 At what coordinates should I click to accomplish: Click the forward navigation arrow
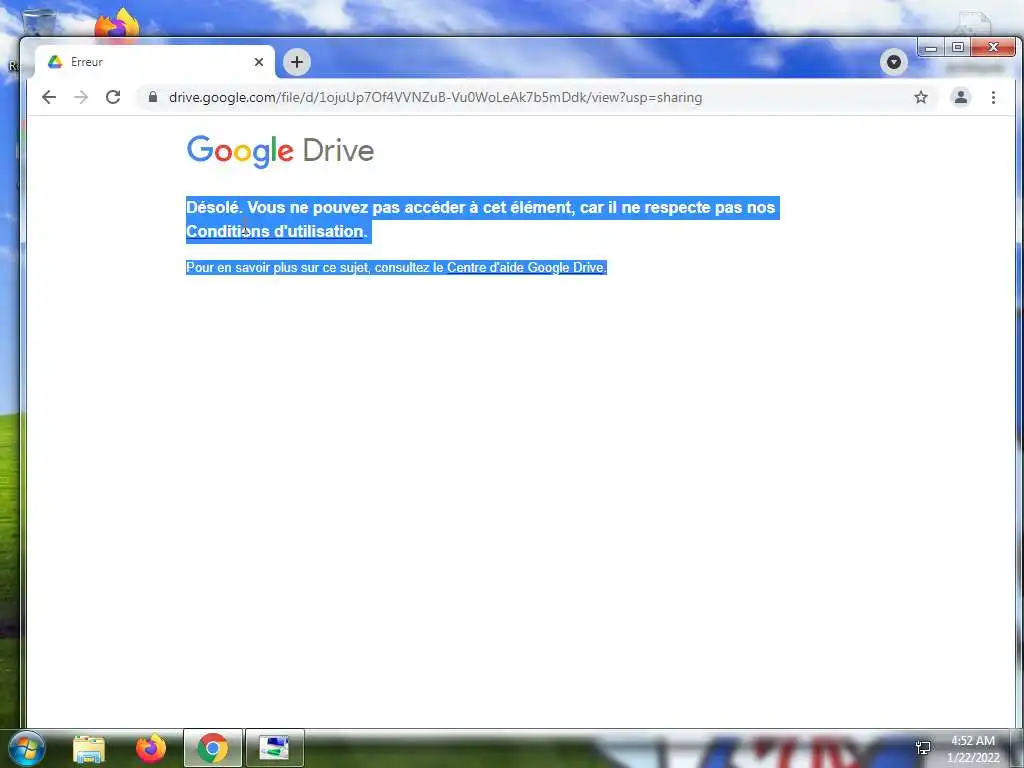(x=80, y=97)
